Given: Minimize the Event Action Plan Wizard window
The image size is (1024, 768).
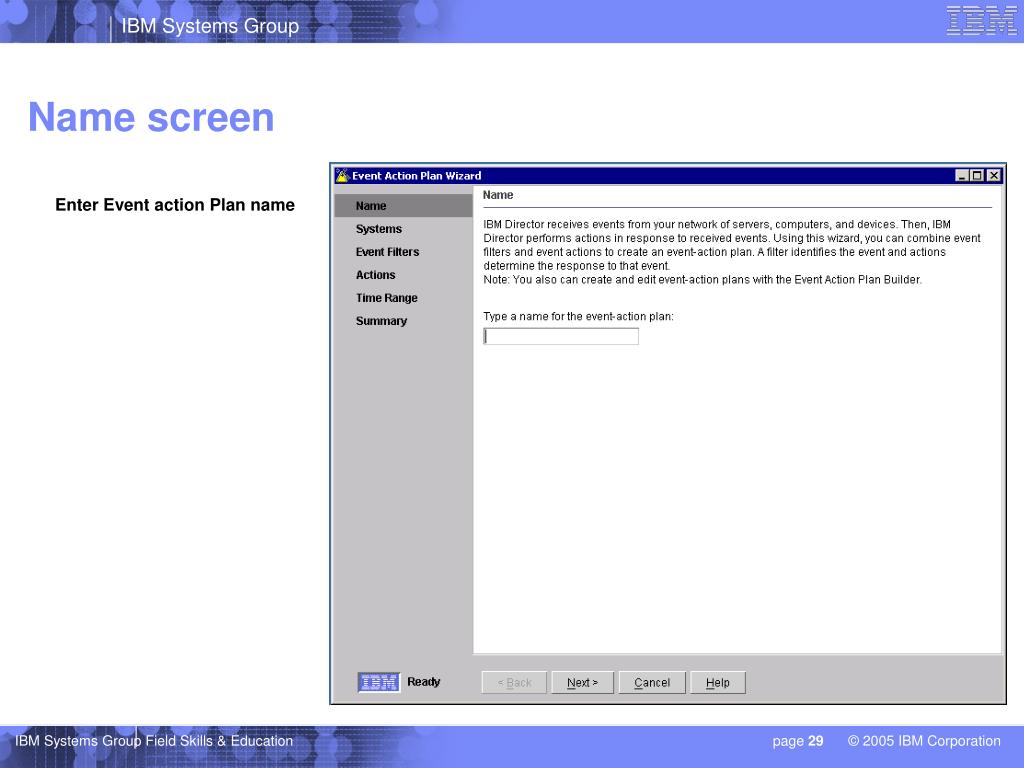Looking at the screenshot, I should click(x=962, y=175).
